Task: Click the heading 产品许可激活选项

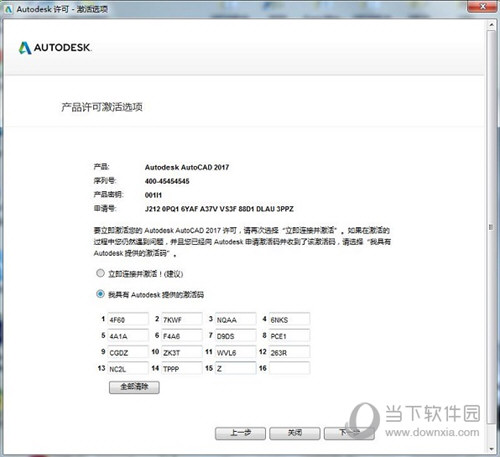Action: 102,107
